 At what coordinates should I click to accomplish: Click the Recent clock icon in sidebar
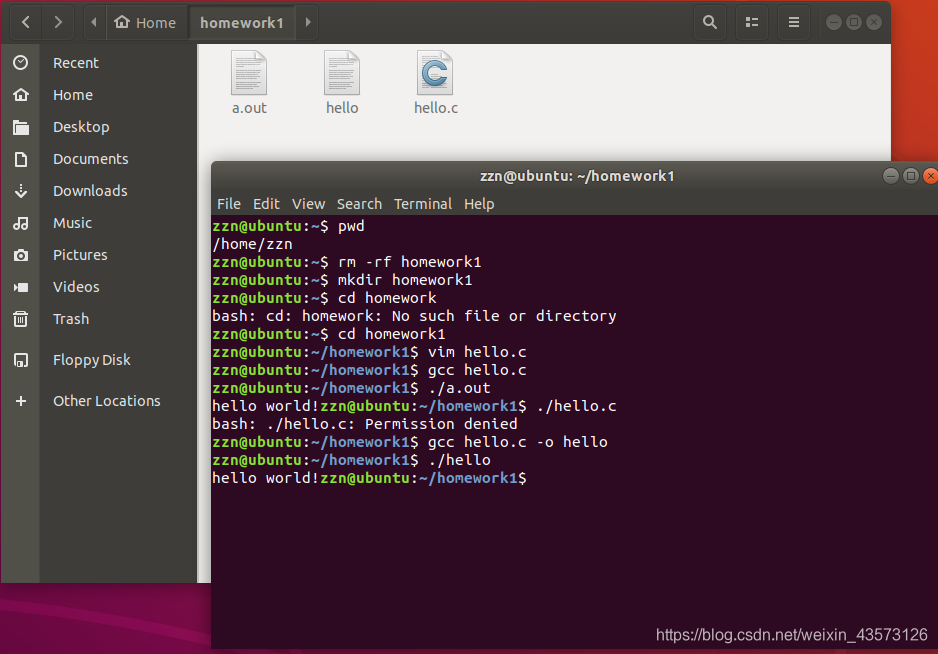(x=21, y=63)
